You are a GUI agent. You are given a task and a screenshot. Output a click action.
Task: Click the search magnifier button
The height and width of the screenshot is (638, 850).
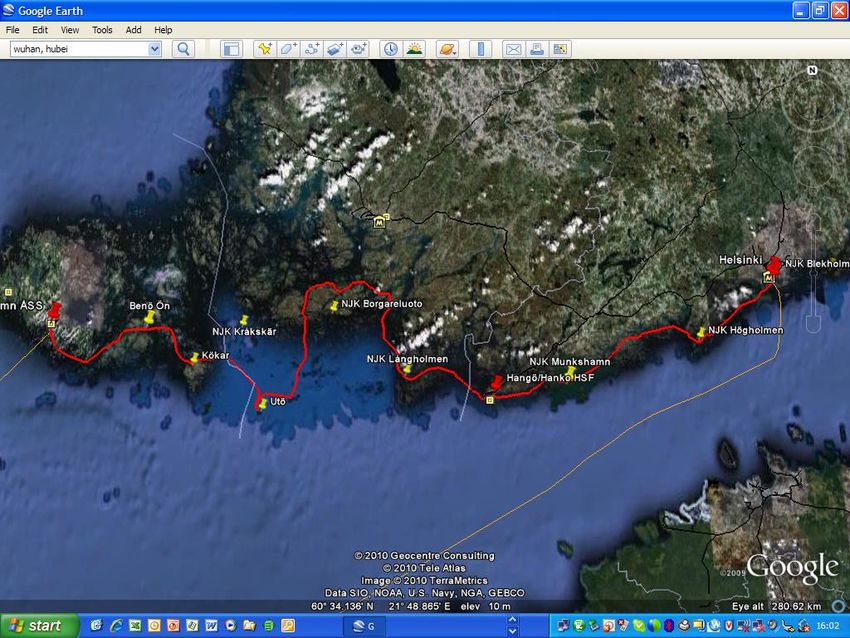(183, 49)
